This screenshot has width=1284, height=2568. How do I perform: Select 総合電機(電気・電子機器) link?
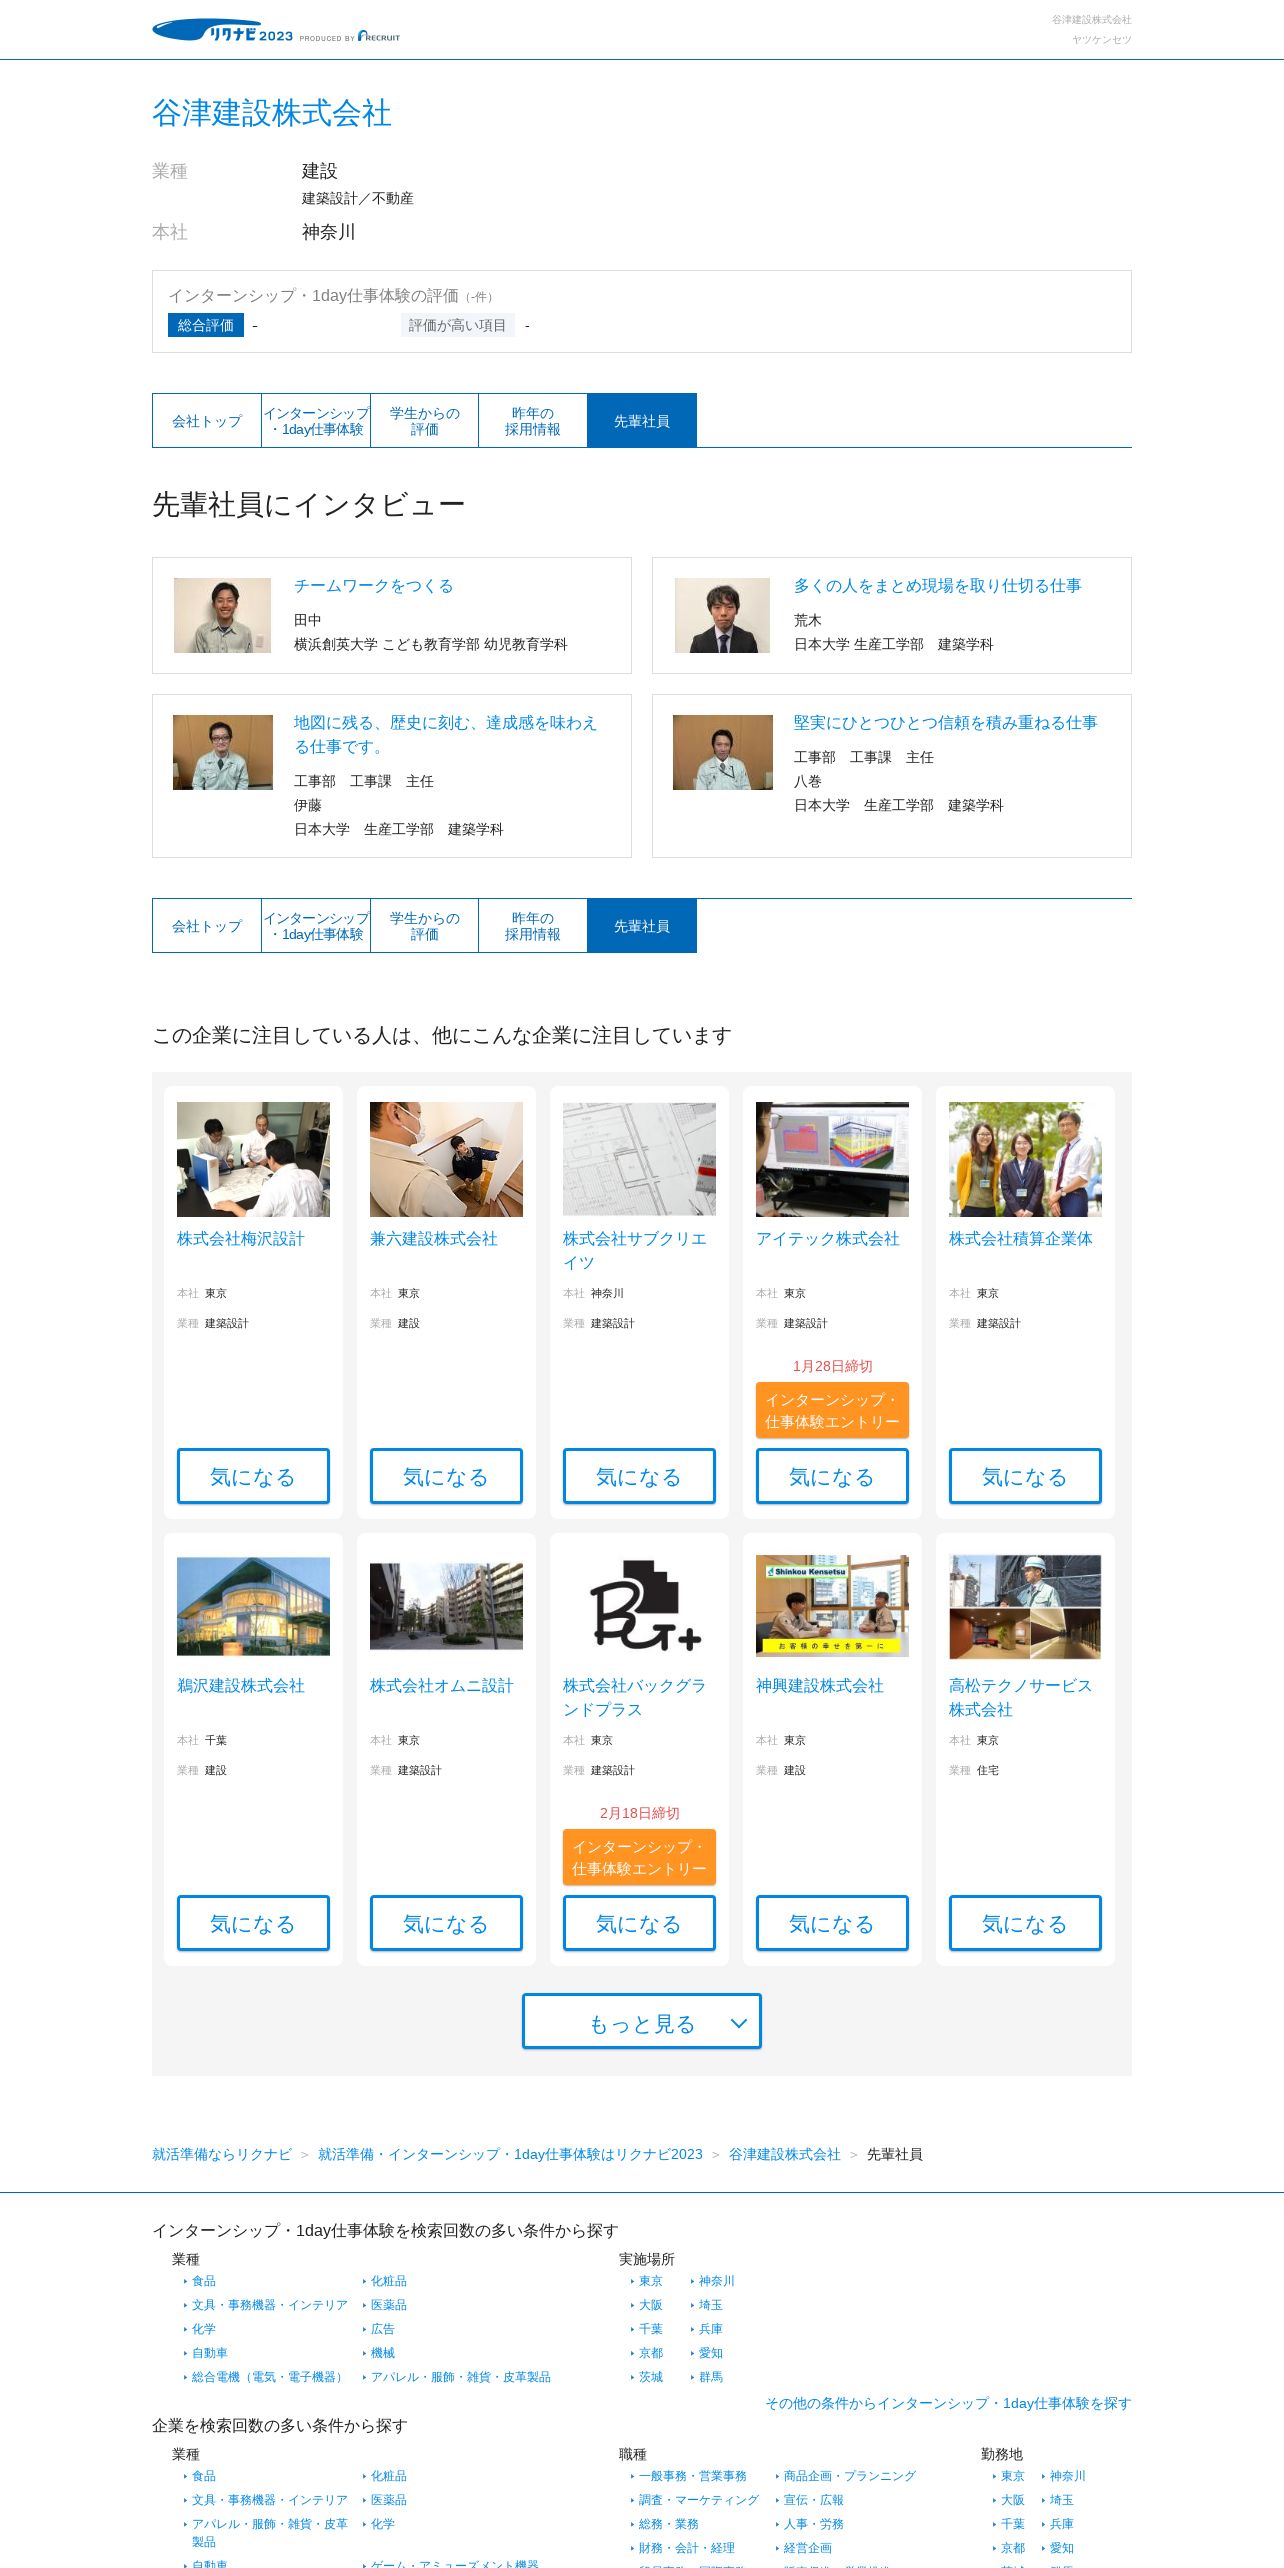270,2377
